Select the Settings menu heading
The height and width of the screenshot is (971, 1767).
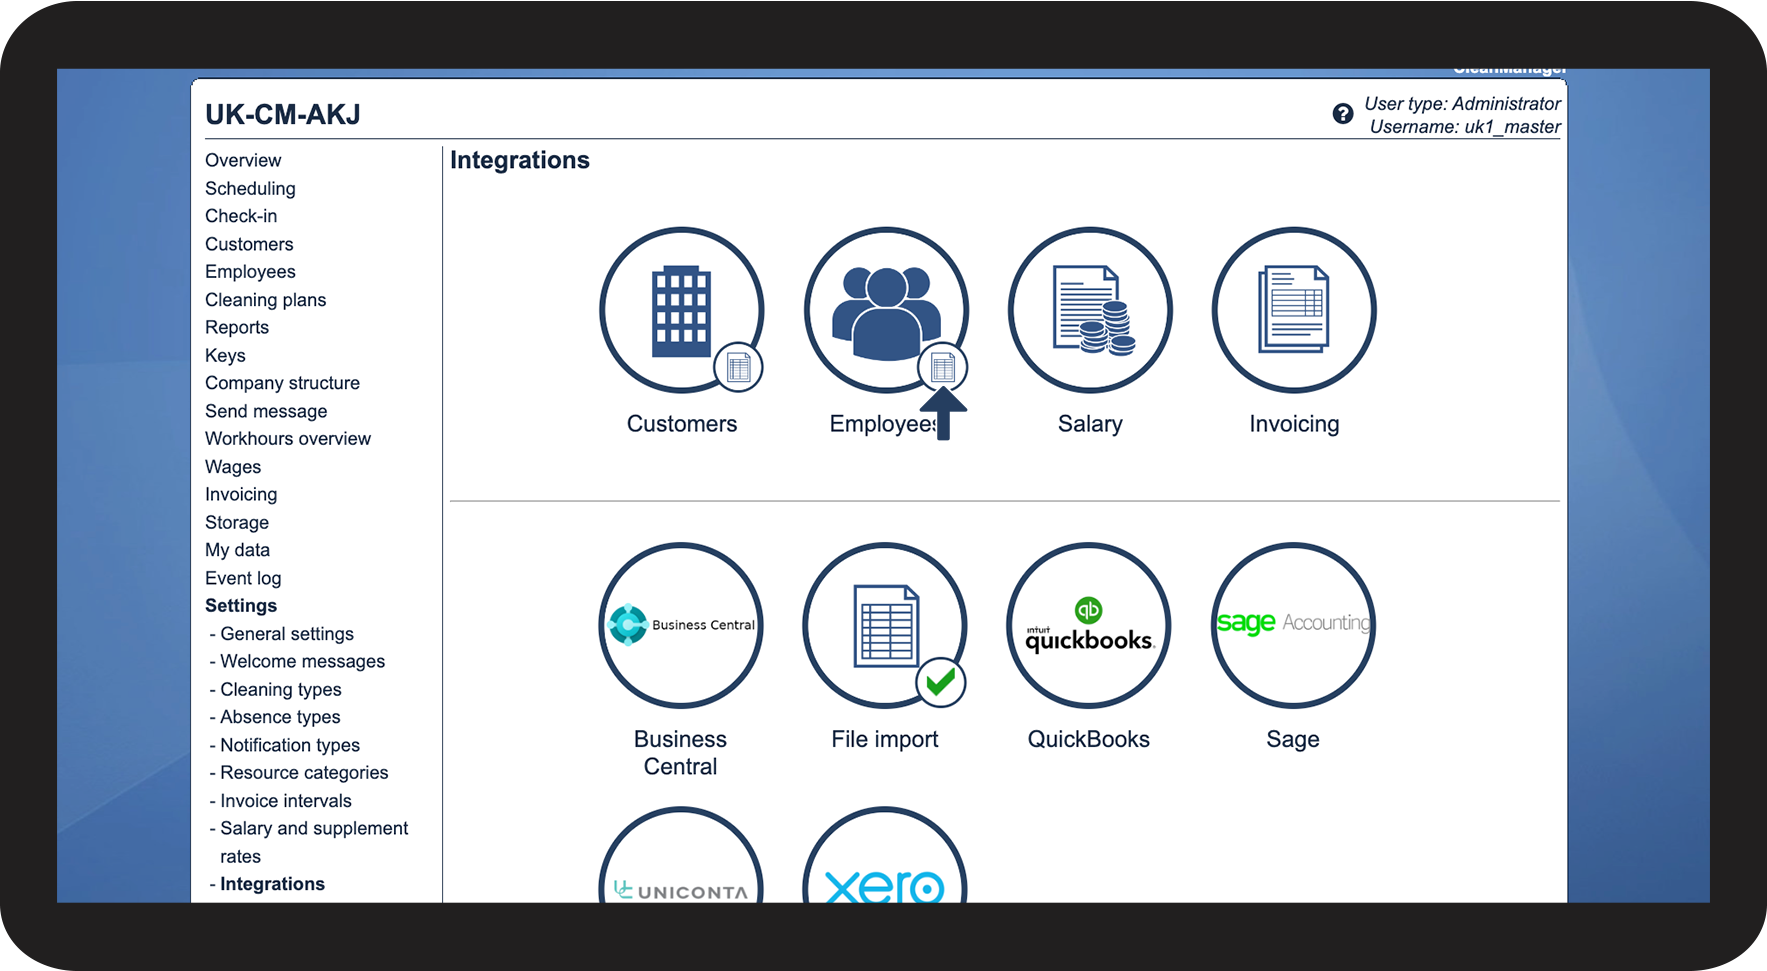click(x=241, y=605)
